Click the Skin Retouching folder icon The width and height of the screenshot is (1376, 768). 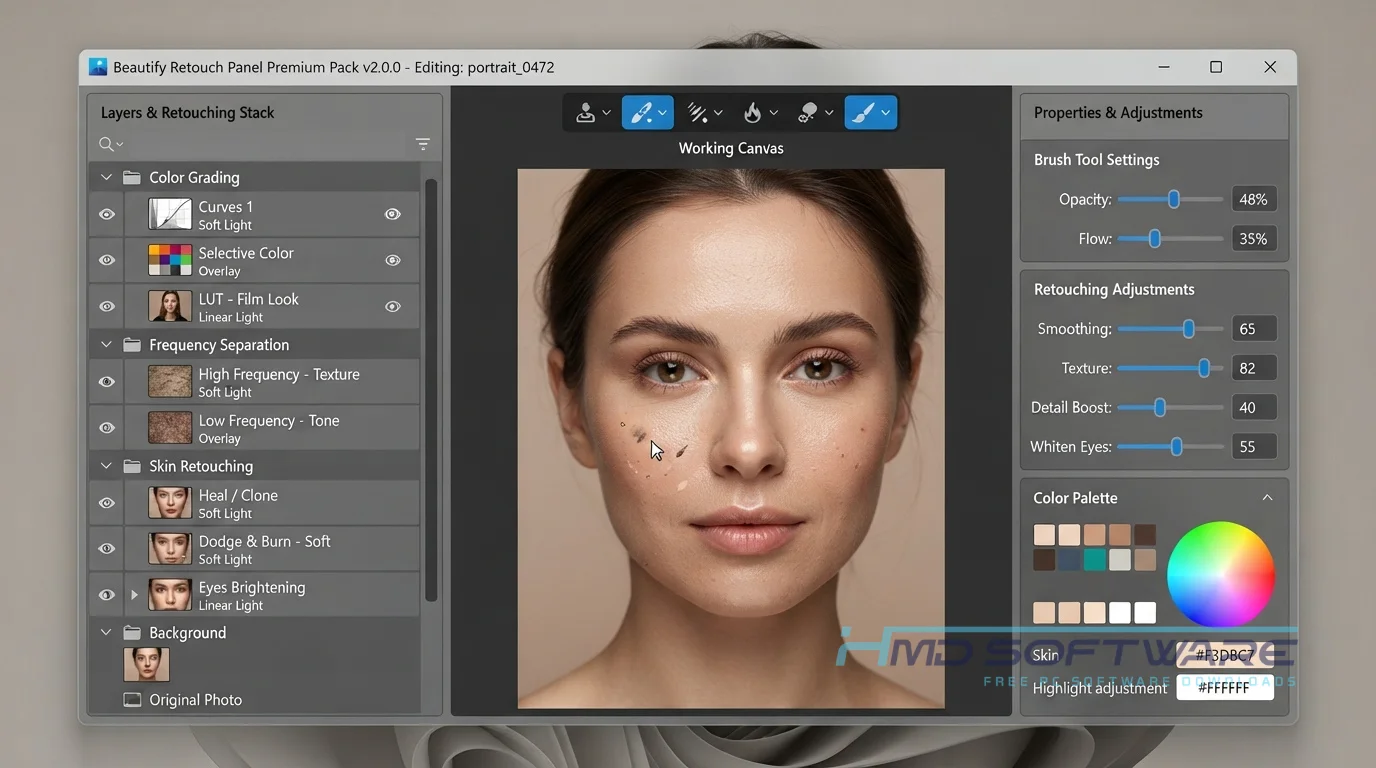pyautogui.click(x=131, y=466)
